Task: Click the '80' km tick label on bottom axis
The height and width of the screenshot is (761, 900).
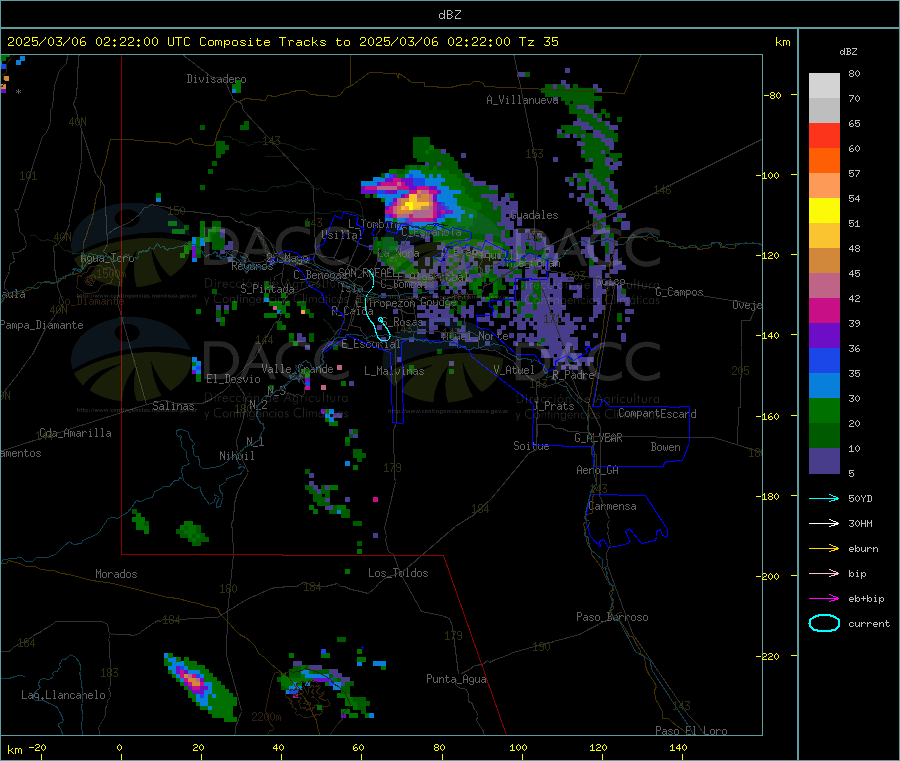Action: tap(439, 747)
